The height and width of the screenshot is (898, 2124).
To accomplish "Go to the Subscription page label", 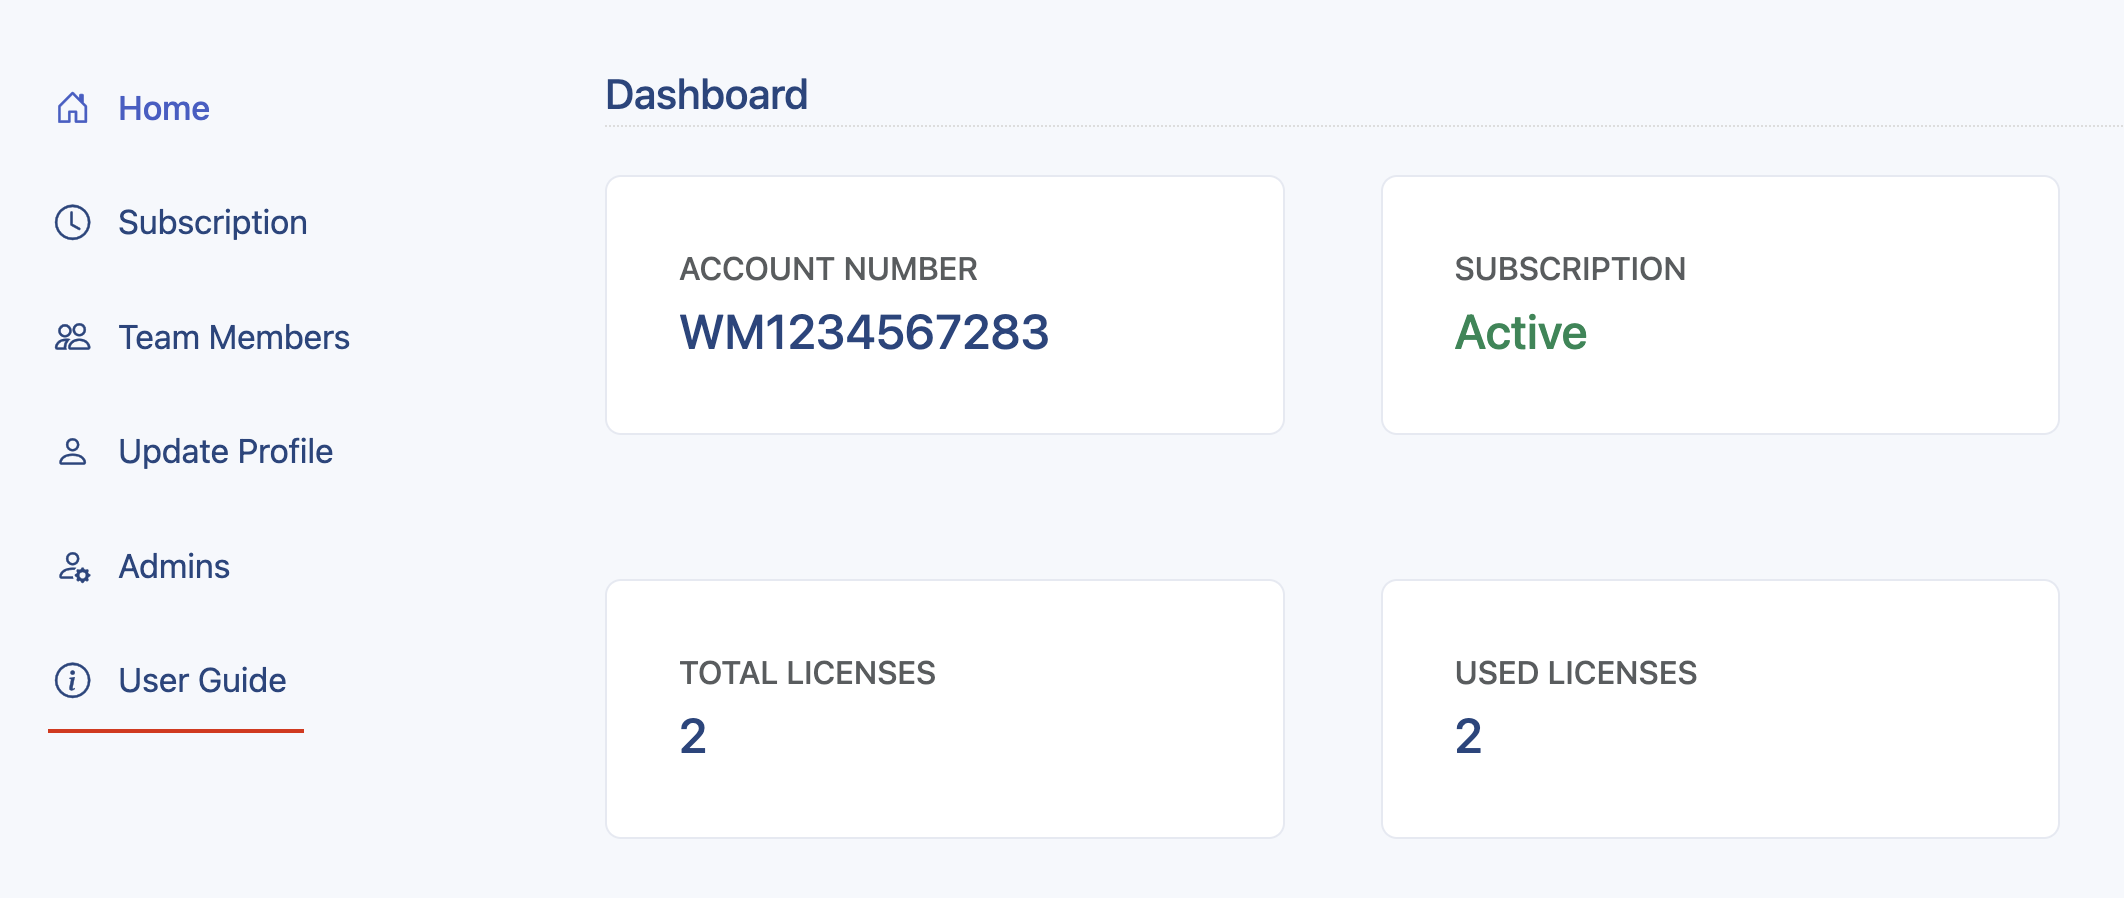I will [212, 222].
